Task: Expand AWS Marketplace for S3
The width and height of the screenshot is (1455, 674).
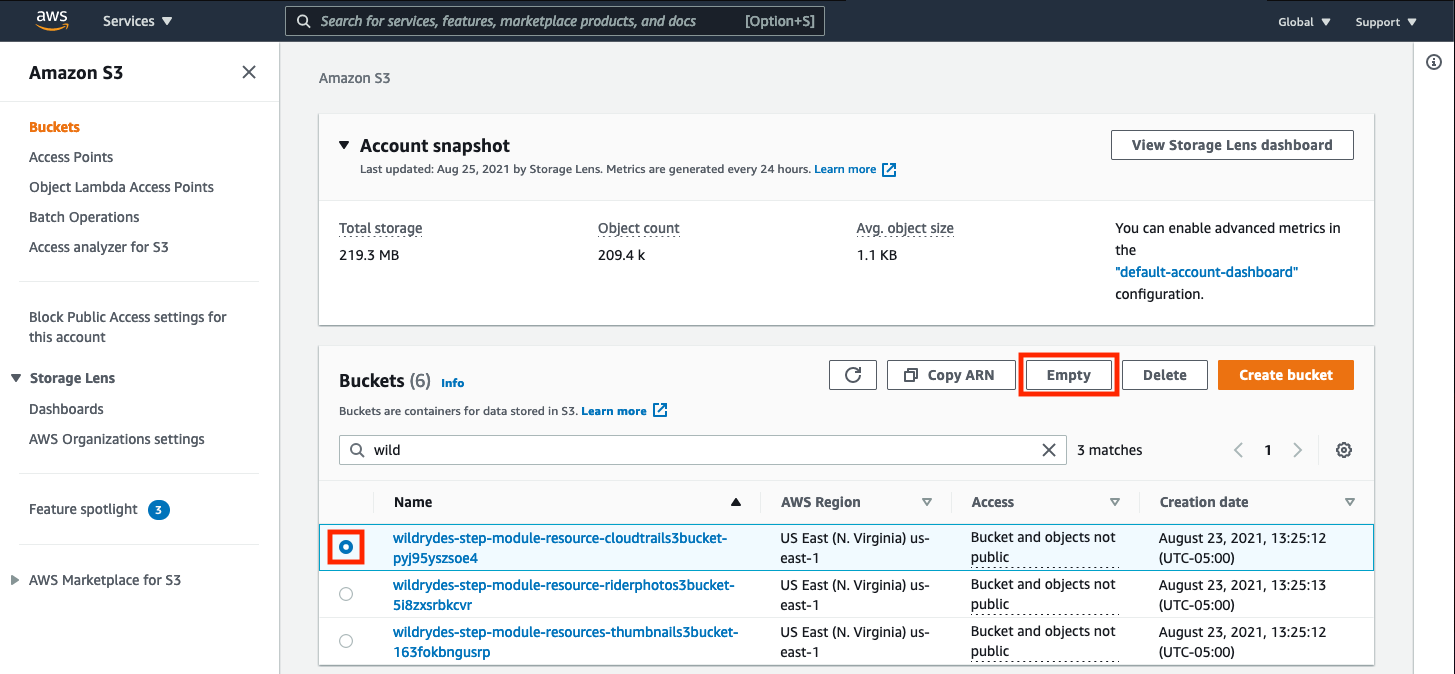Action: pyautogui.click(x=15, y=580)
